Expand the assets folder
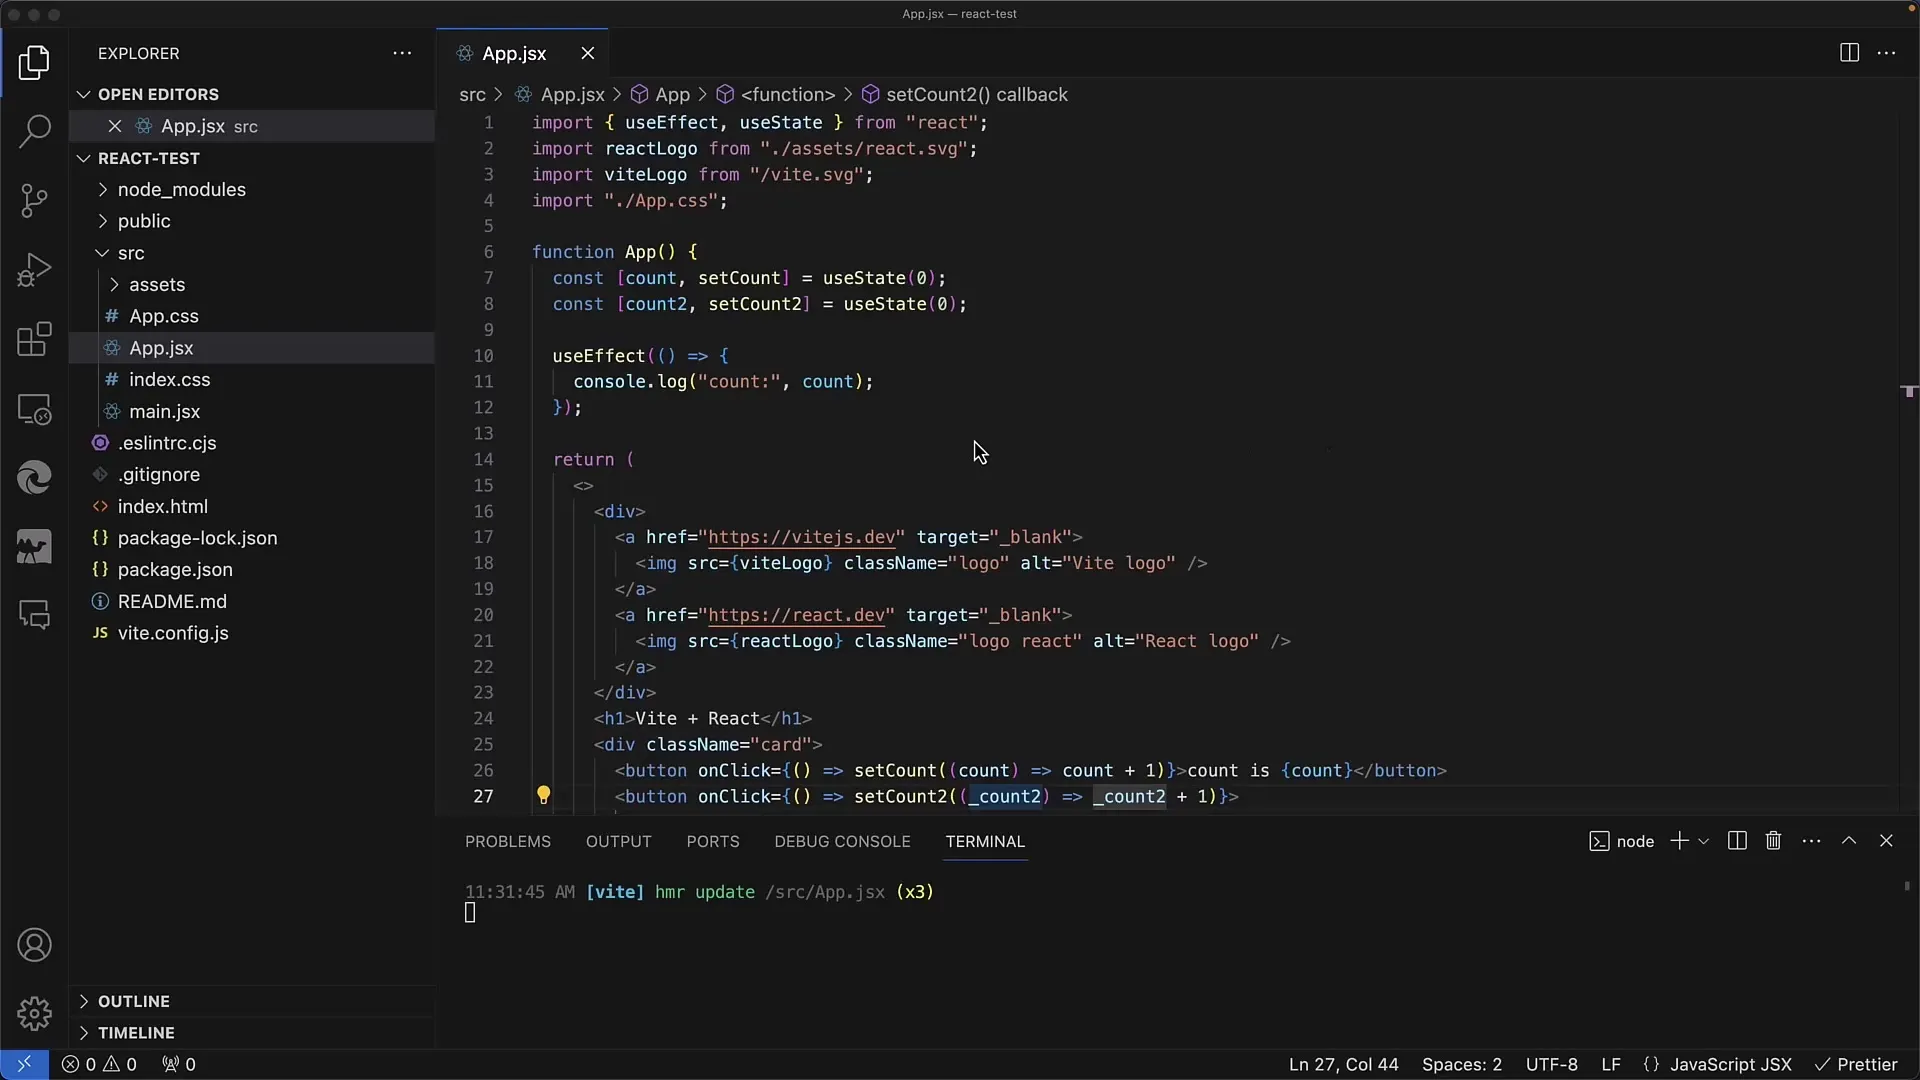Screen dimensions: 1920x1080 252,284
